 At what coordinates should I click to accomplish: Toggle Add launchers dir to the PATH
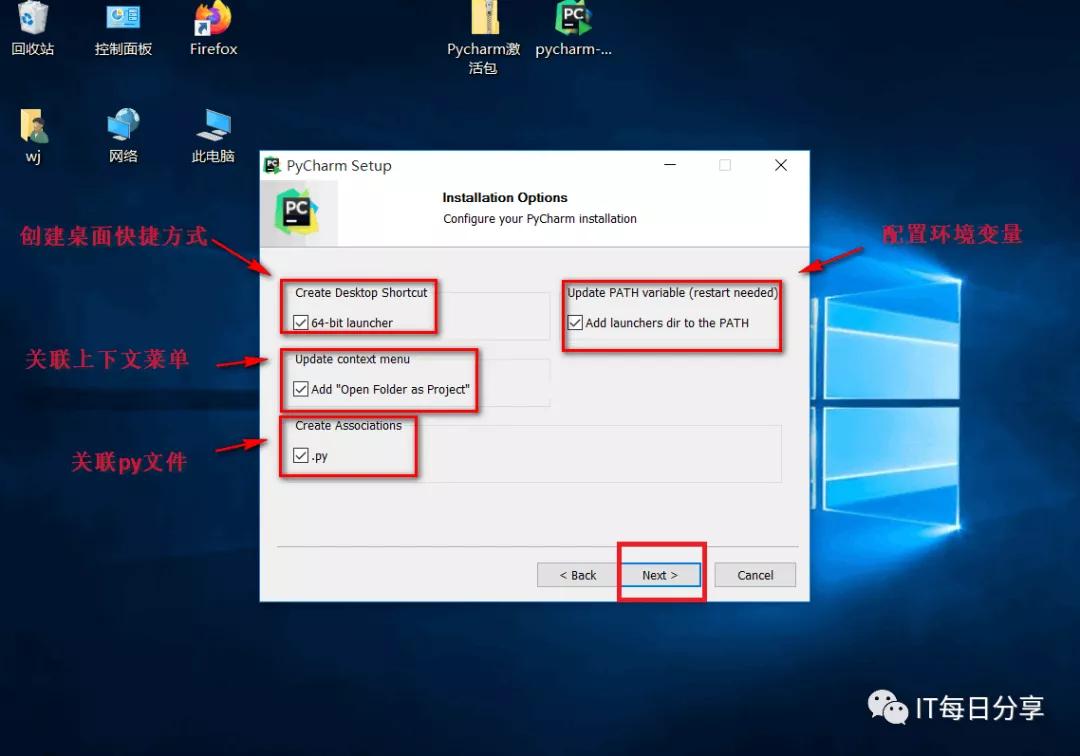(575, 322)
